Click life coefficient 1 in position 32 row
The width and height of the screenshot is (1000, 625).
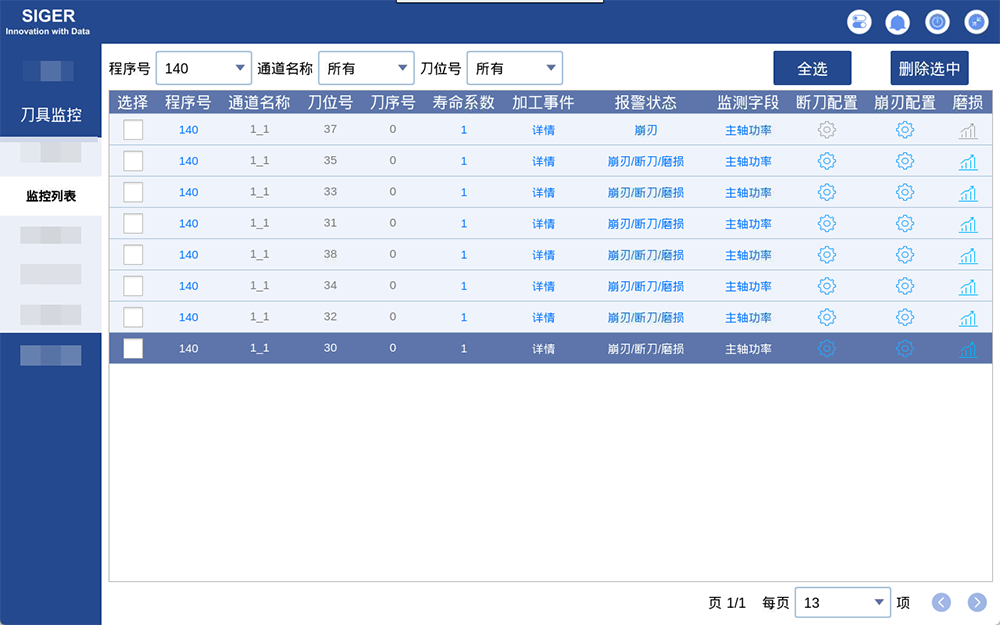pos(464,318)
